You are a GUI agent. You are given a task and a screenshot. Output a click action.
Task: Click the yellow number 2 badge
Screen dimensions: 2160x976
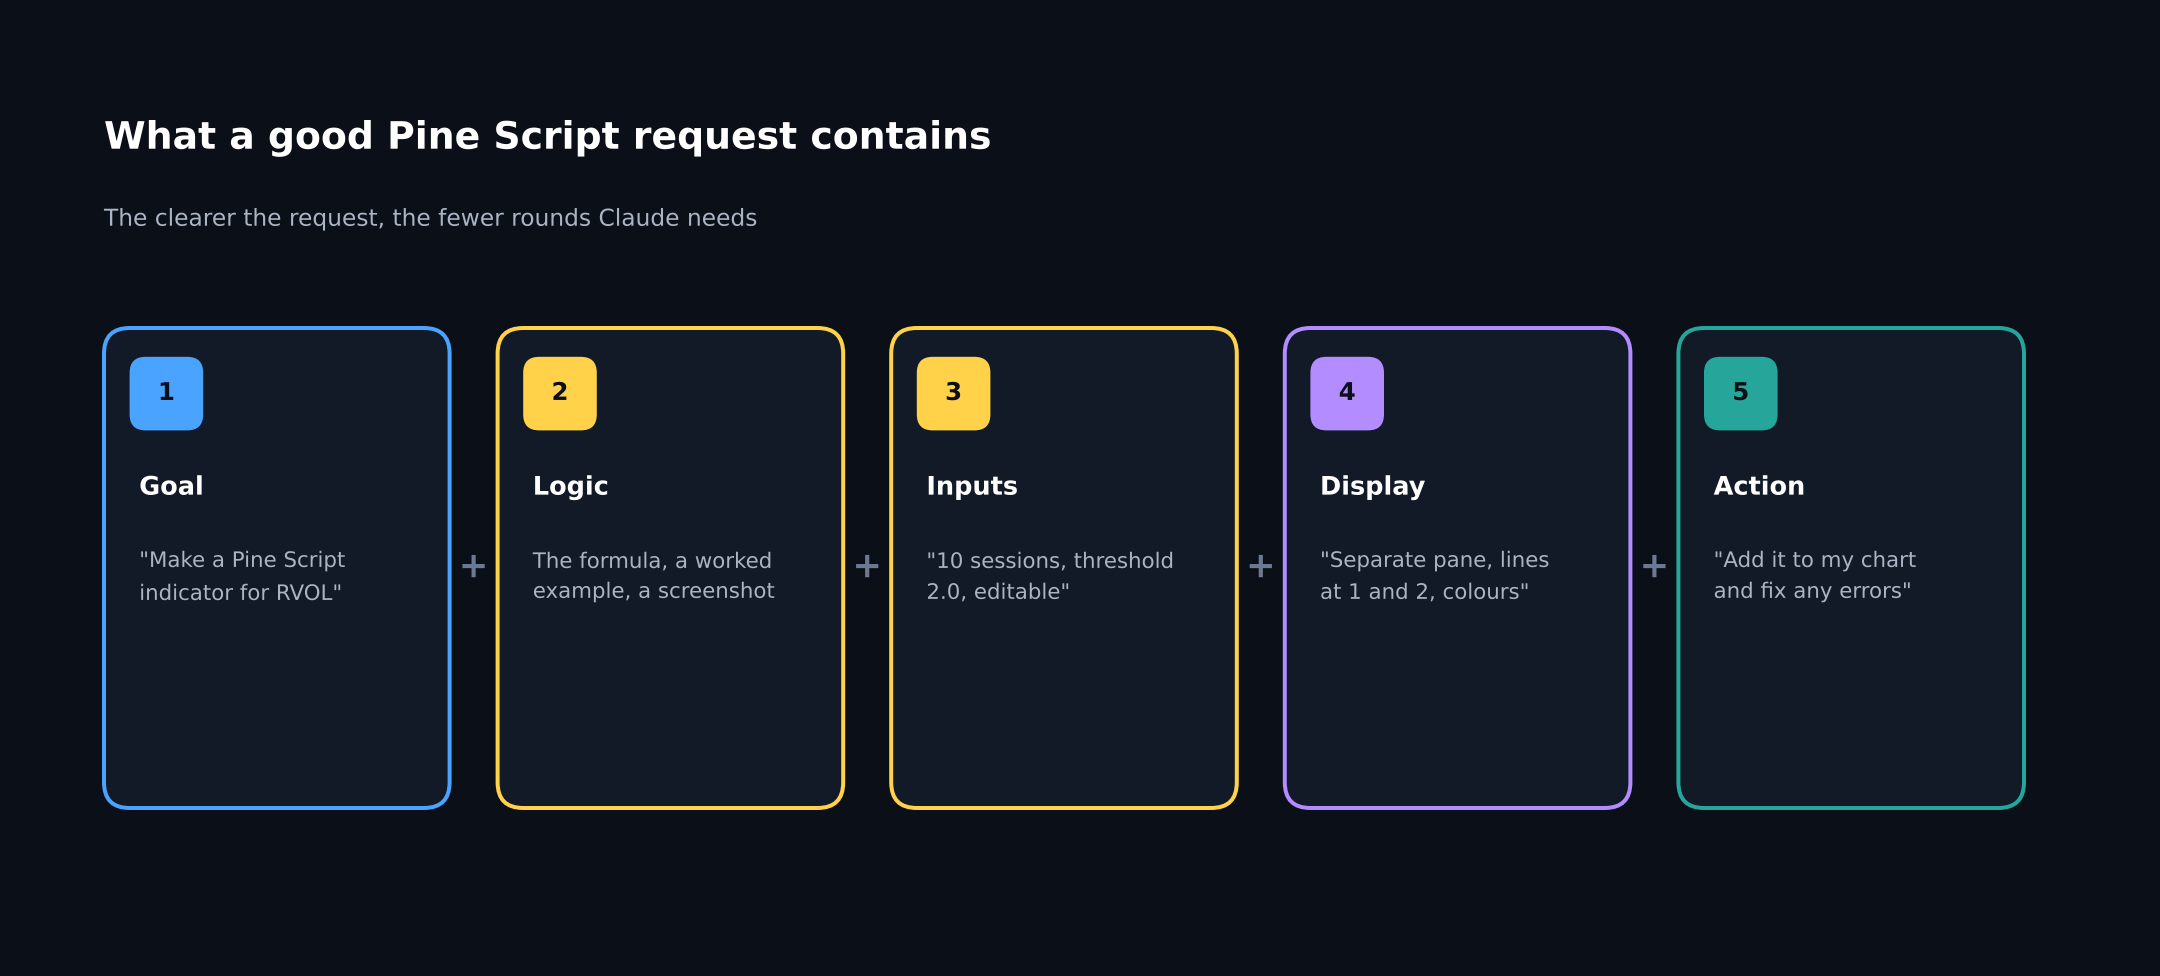click(560, 393)
